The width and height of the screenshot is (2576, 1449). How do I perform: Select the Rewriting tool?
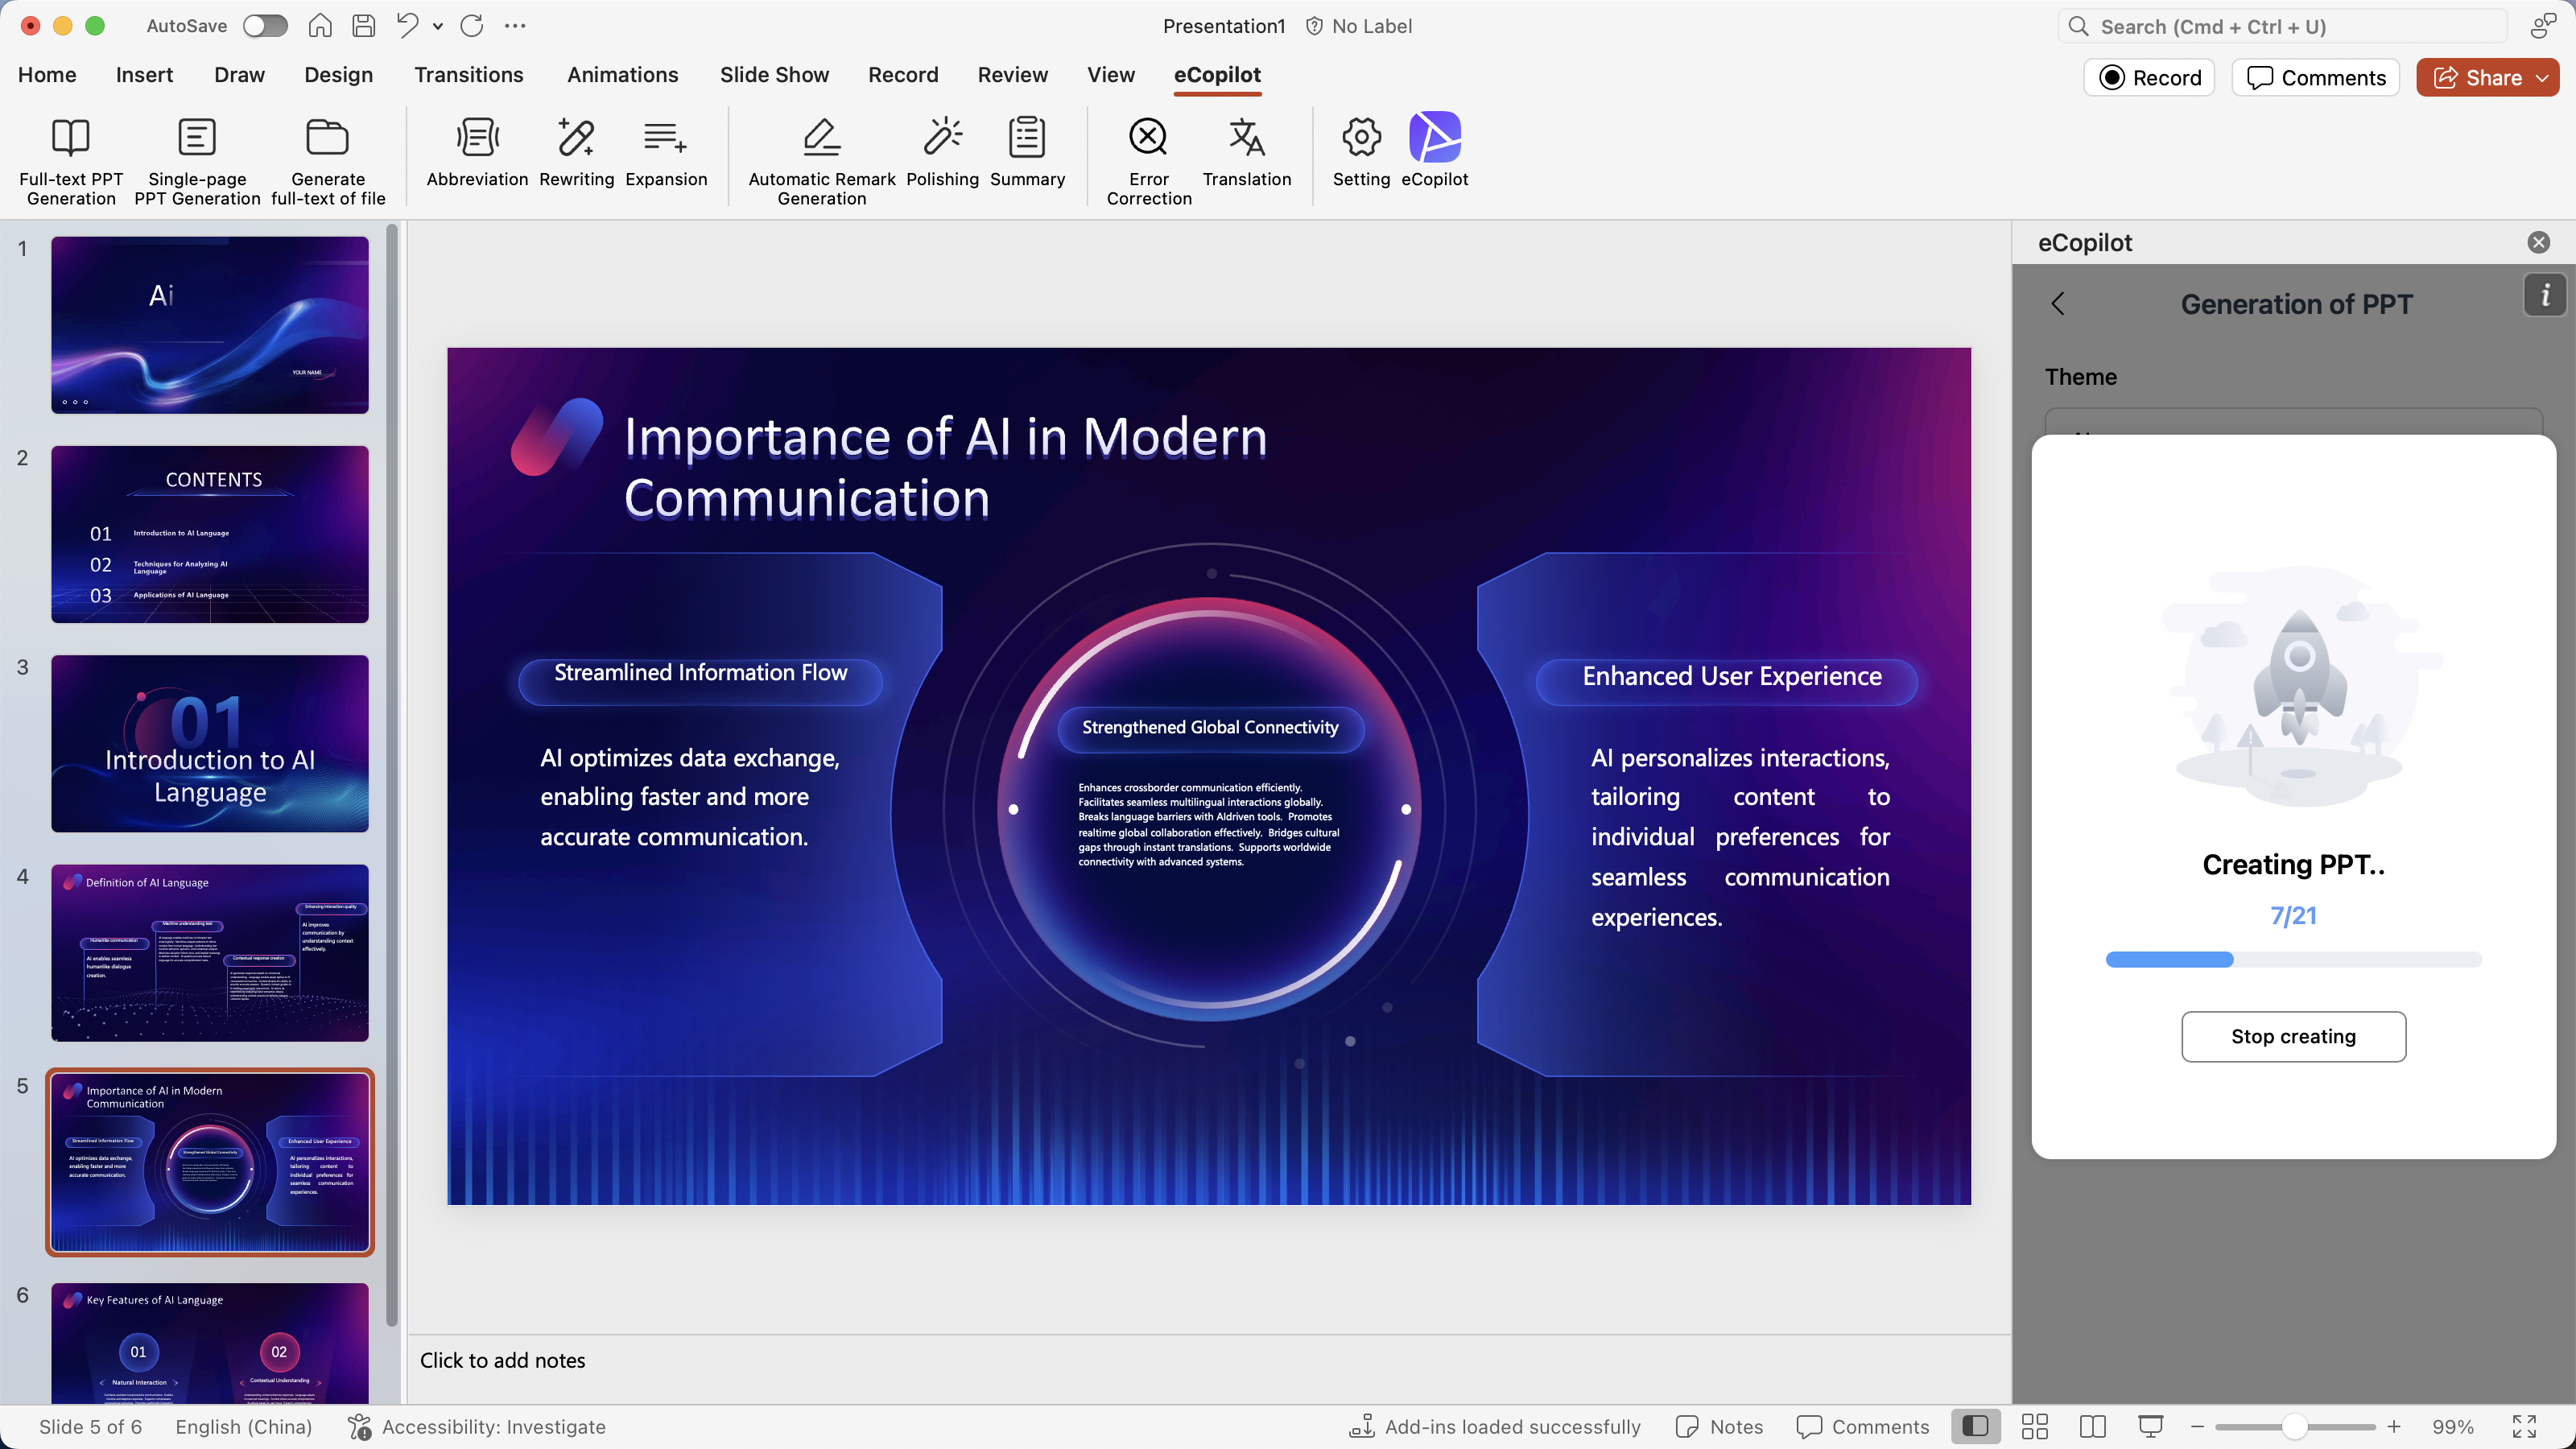pyautogui.click(x=576, y=138)
